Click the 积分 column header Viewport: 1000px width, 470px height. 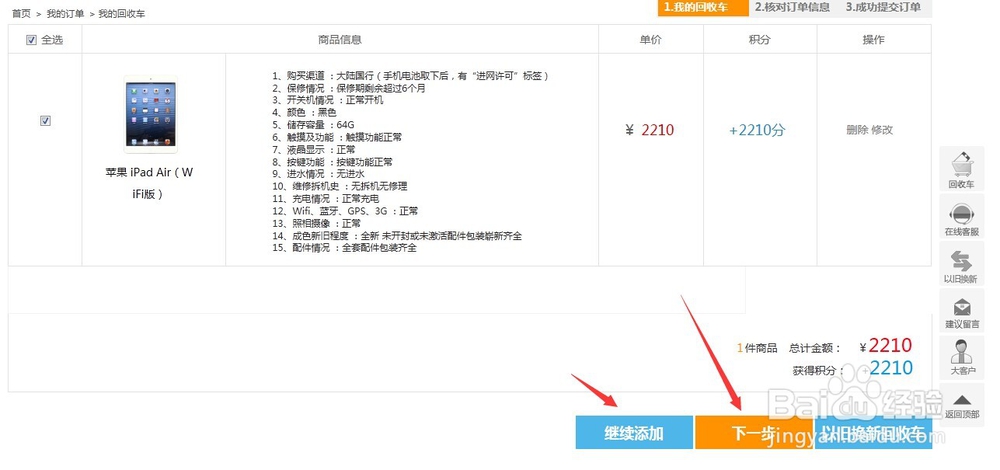pos(760,40)
